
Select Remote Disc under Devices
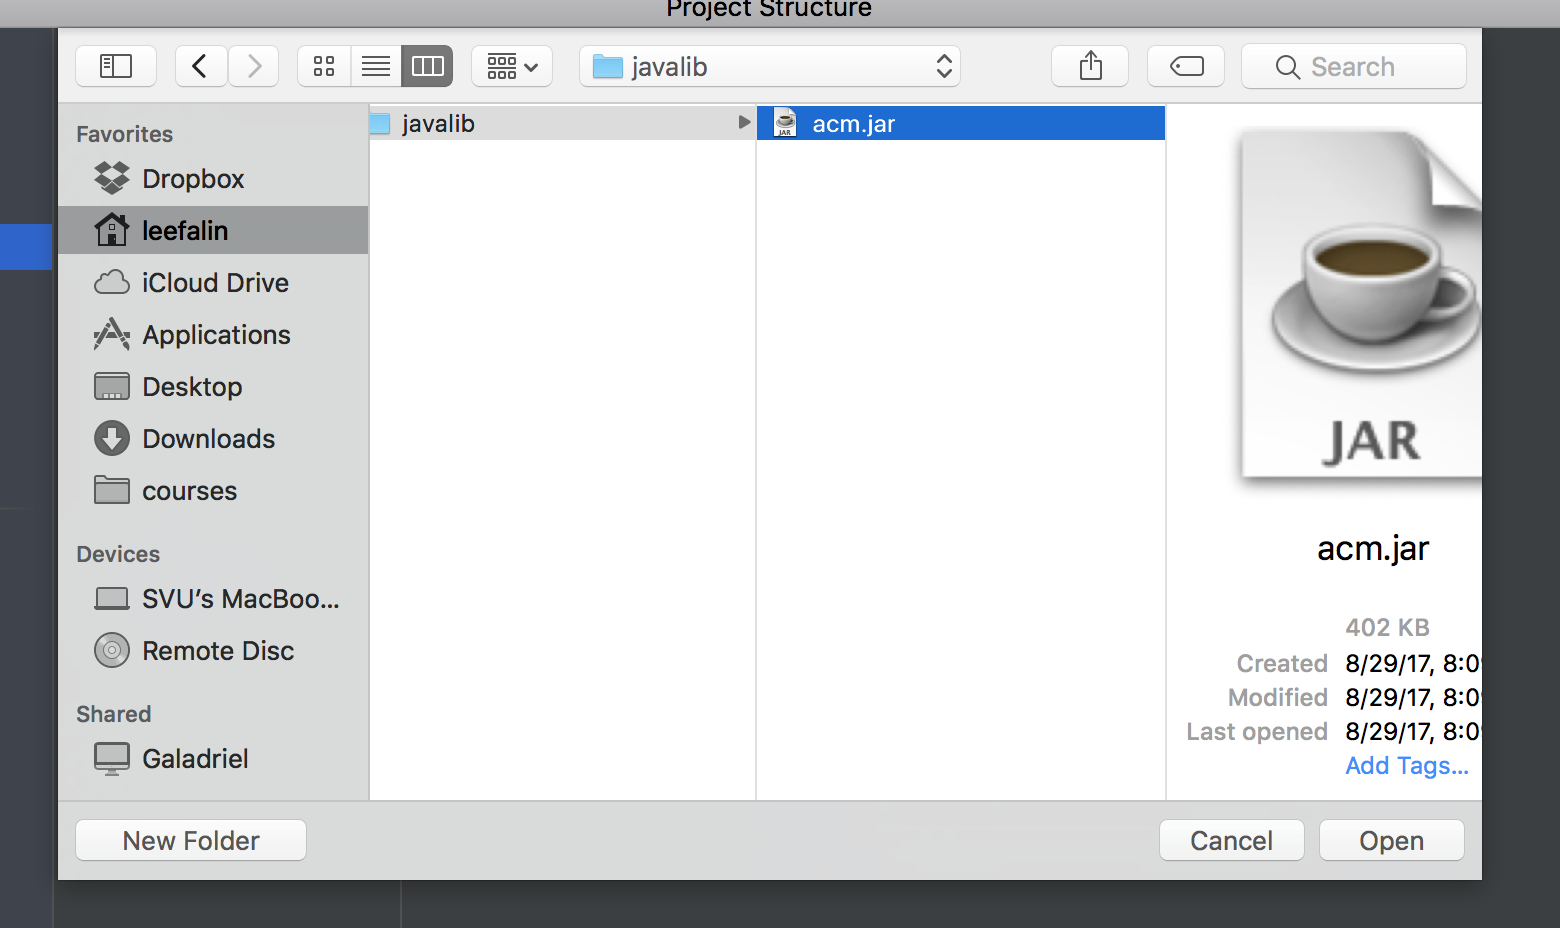tap(218, 651)
